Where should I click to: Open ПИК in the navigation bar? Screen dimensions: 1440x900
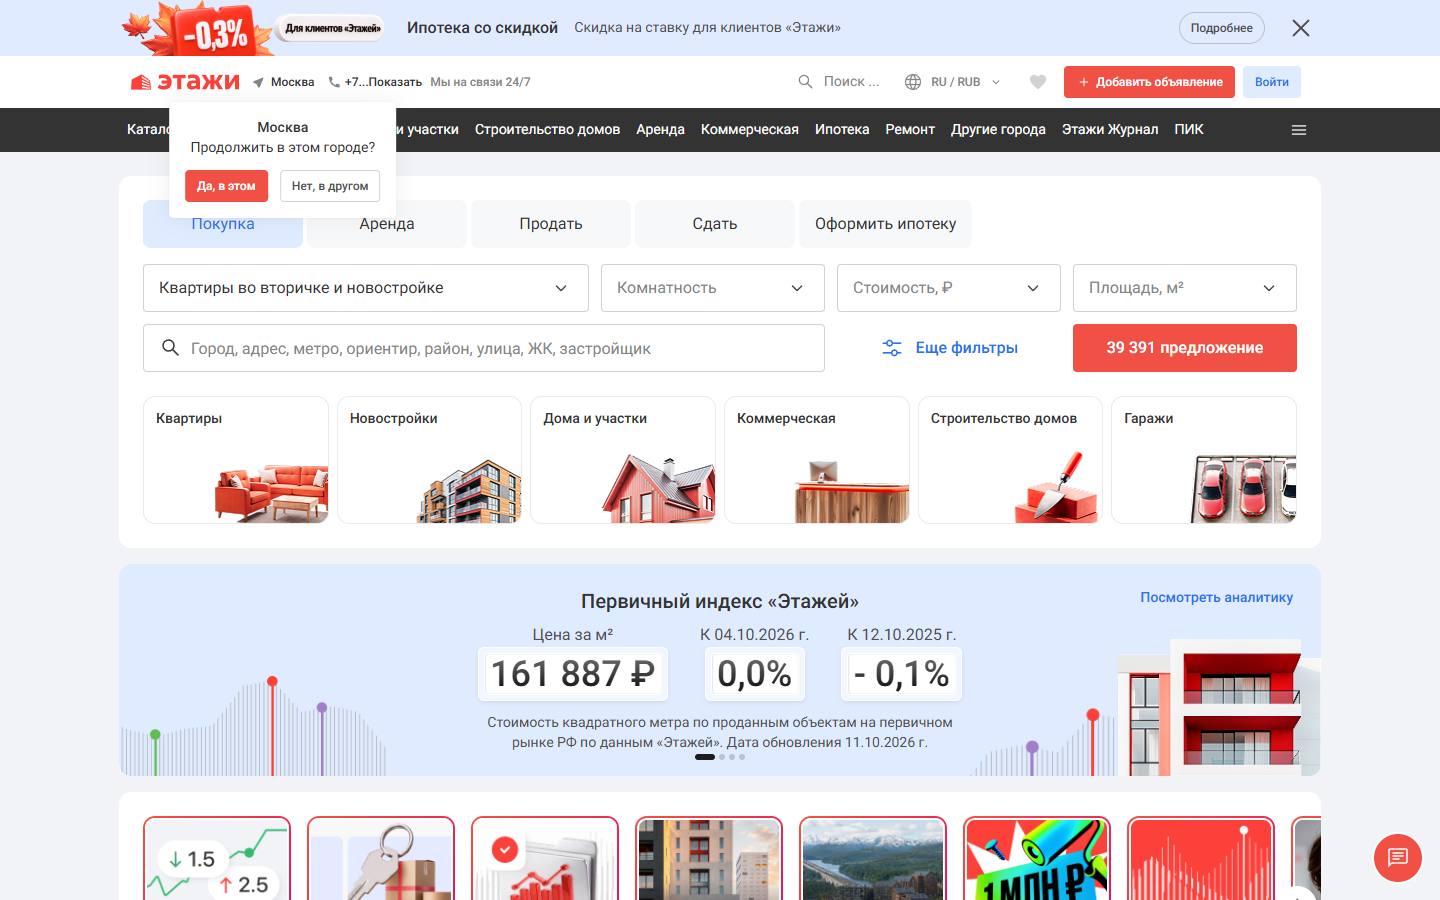[1189, 130]
